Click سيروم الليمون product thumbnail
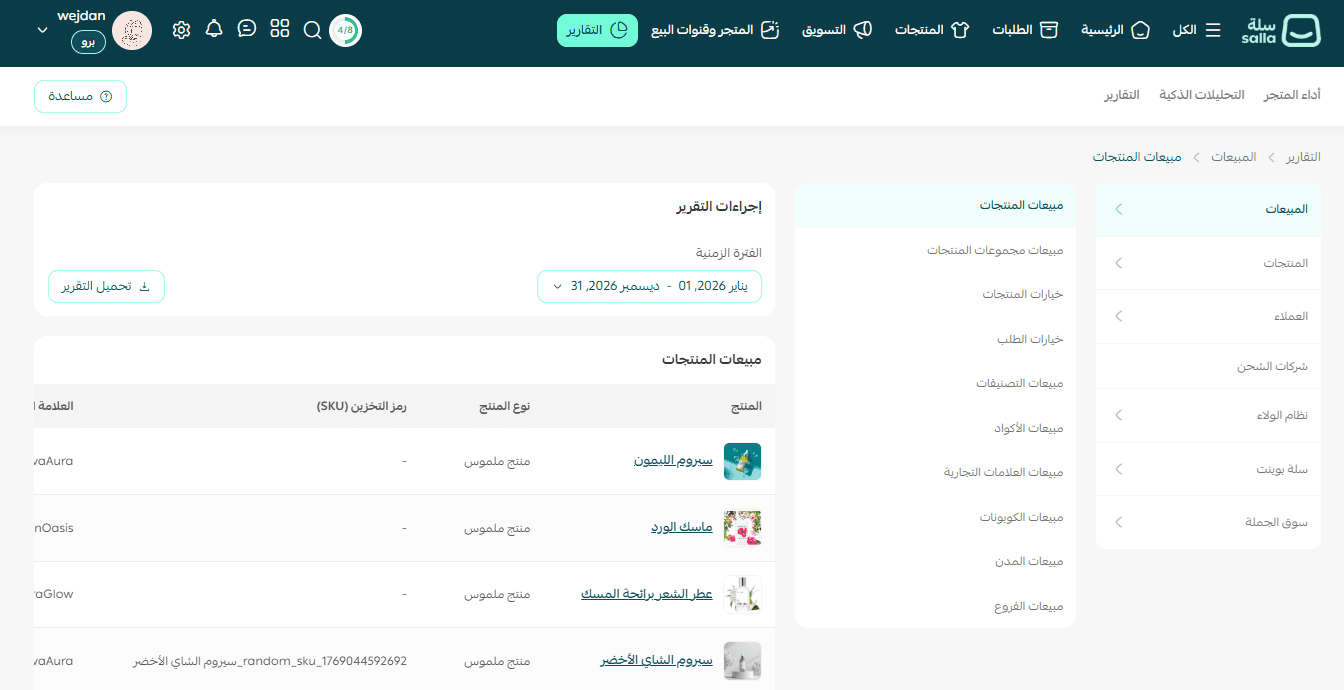Image resolution: width=1344 pixels, height=690 pixels. pyautogui.click(x=743, y=461)
